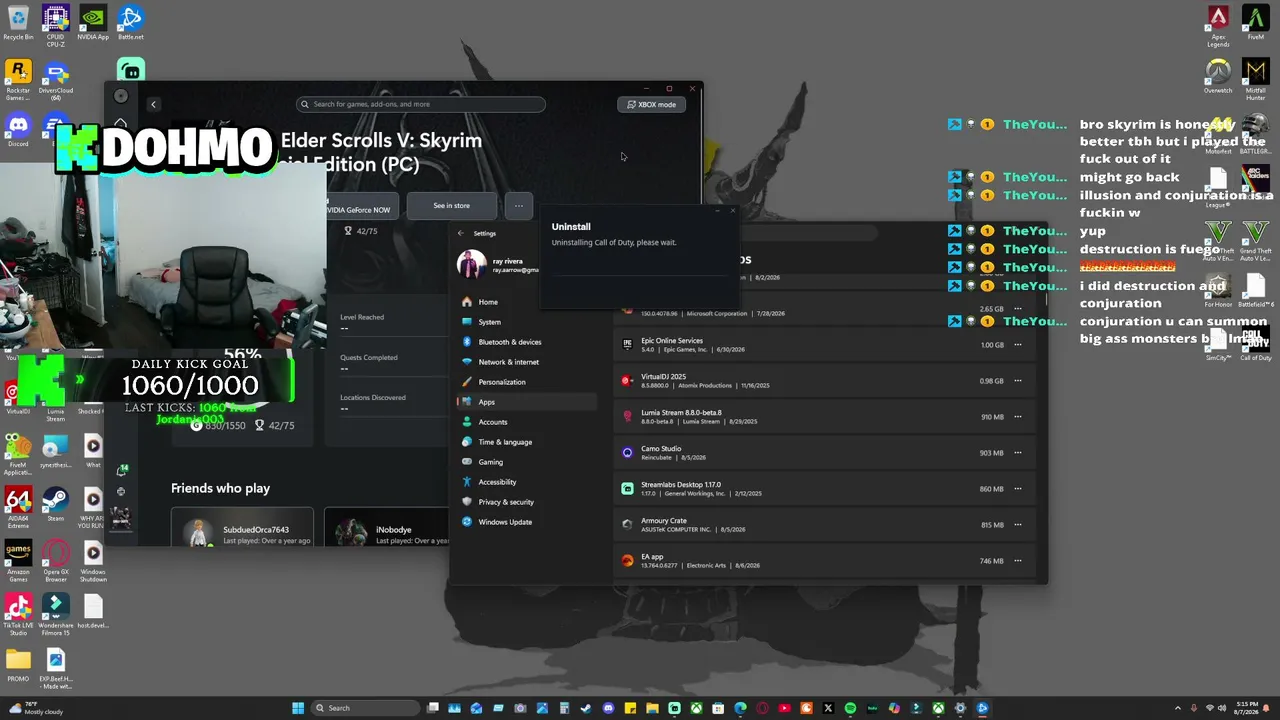1280x720 pixels.
Task: Open the Windows Start menu
Action: (x=298, y=708)
